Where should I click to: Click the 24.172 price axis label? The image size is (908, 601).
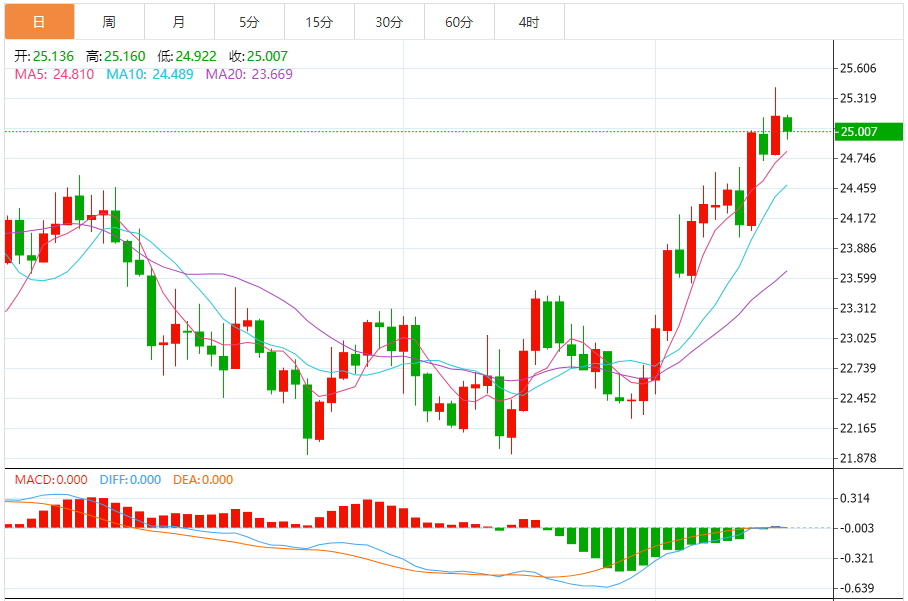tap(858, 218)
